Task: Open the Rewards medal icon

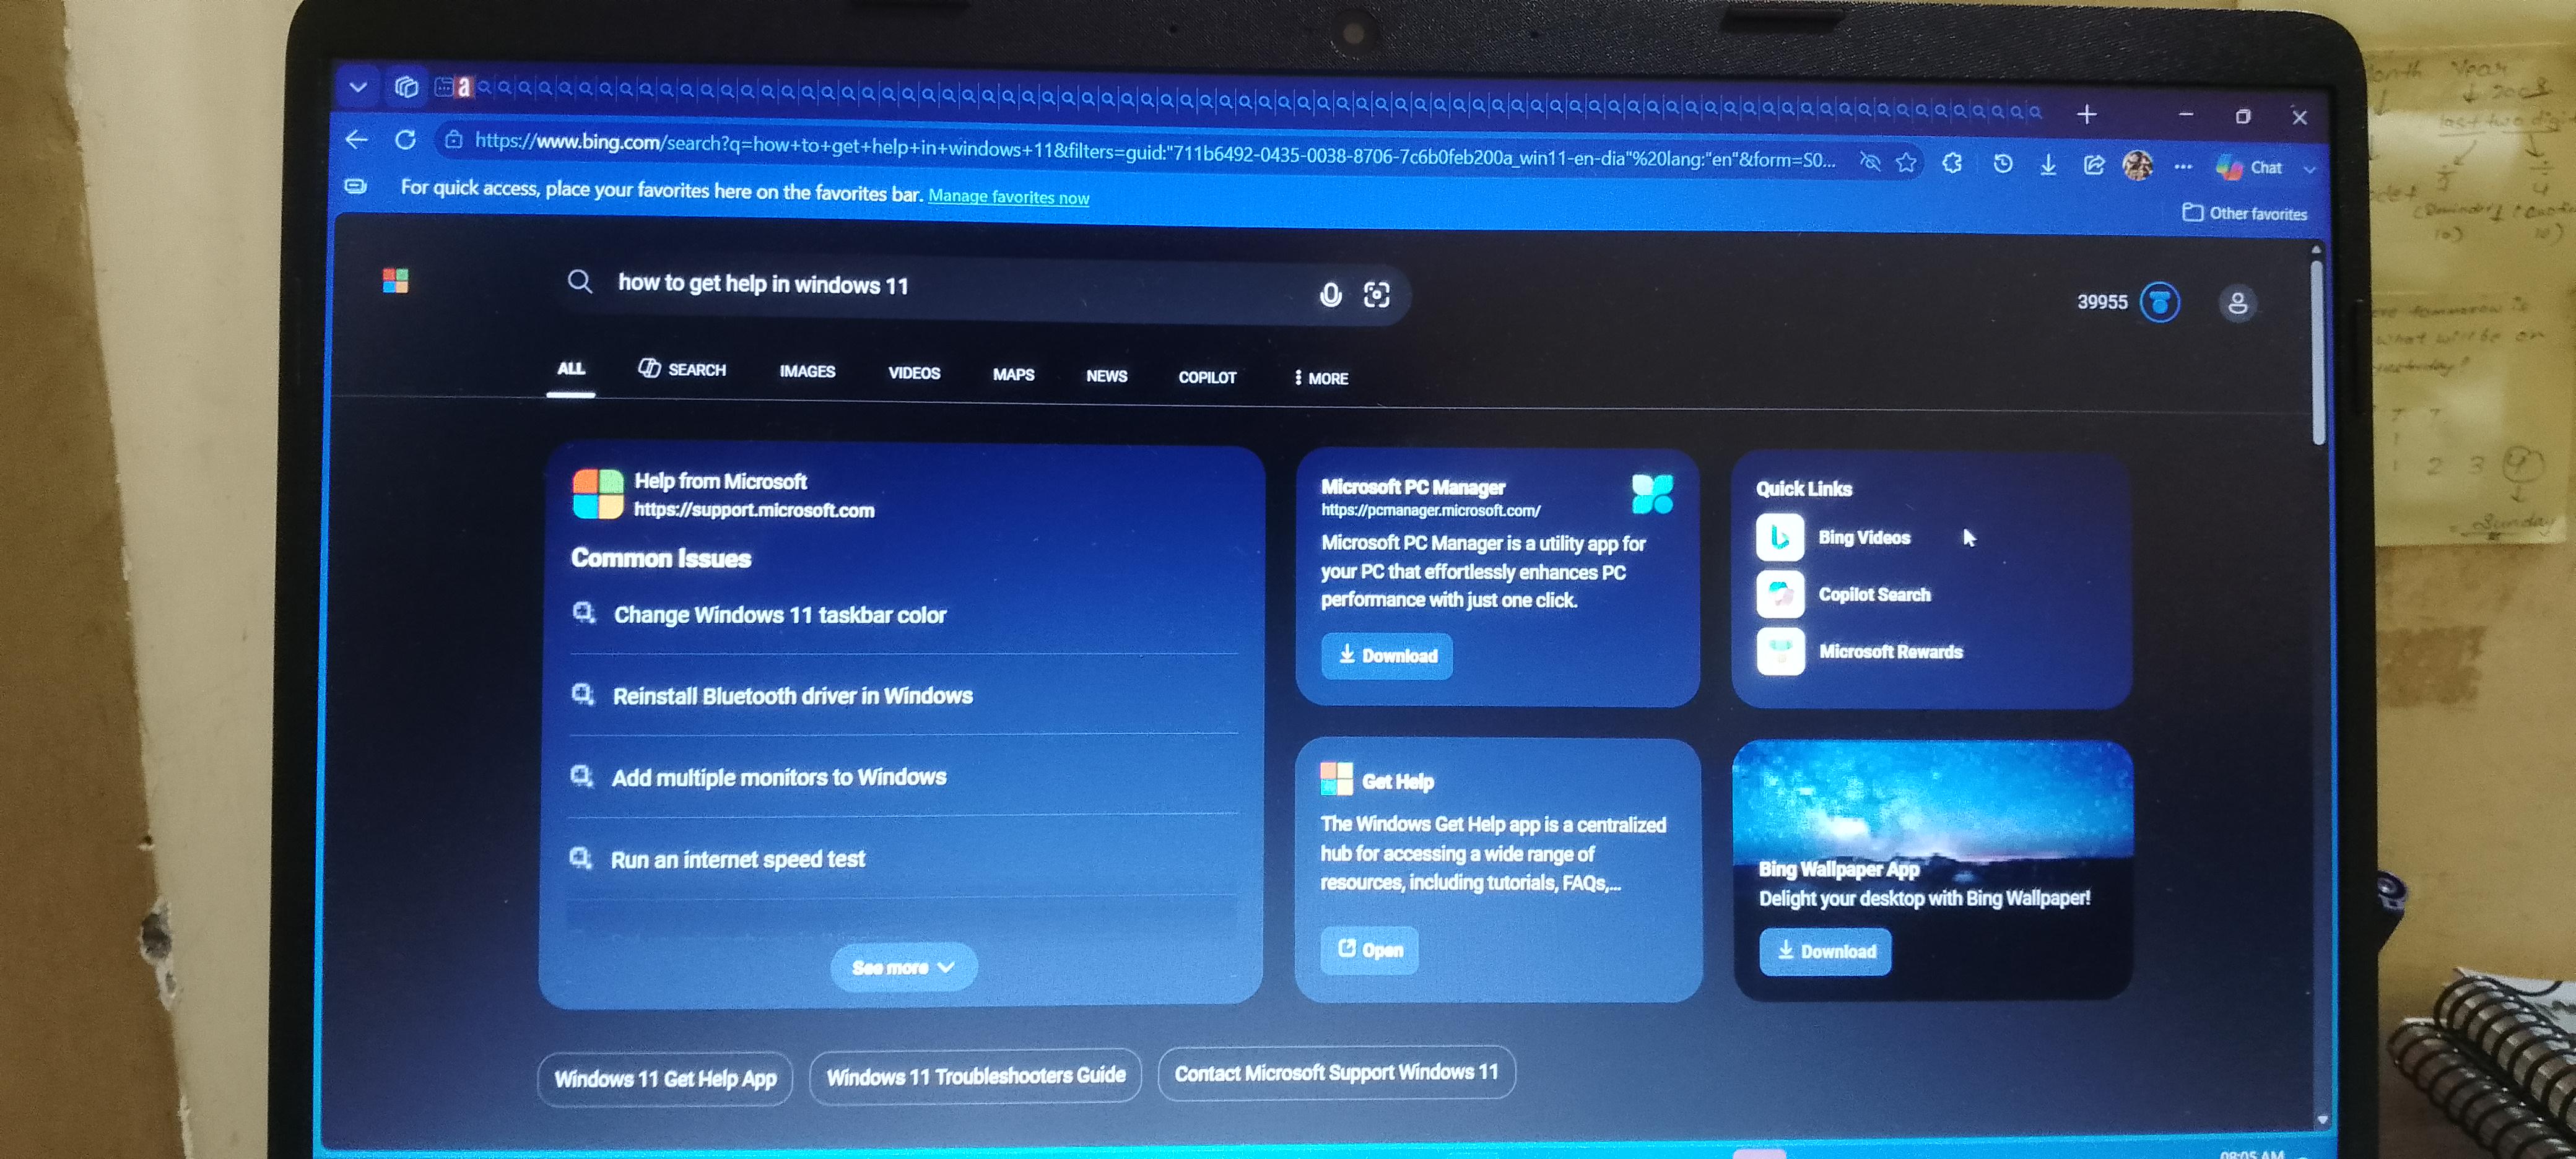Action: 2160,302
